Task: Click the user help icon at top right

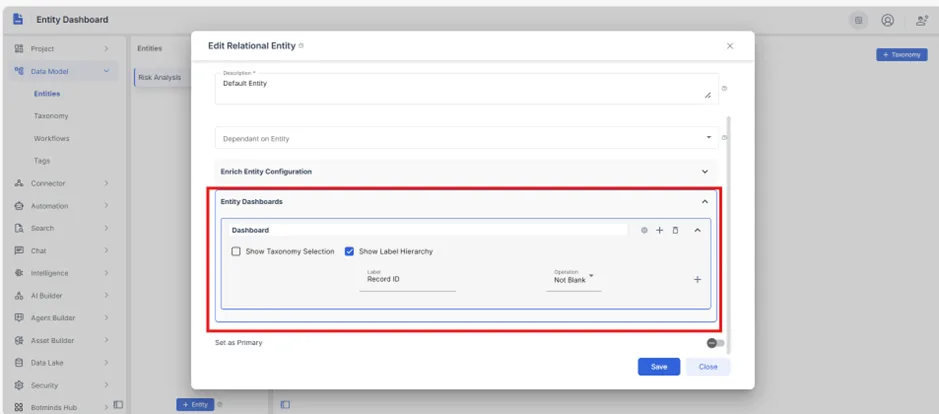Action: tap(922, 20)
